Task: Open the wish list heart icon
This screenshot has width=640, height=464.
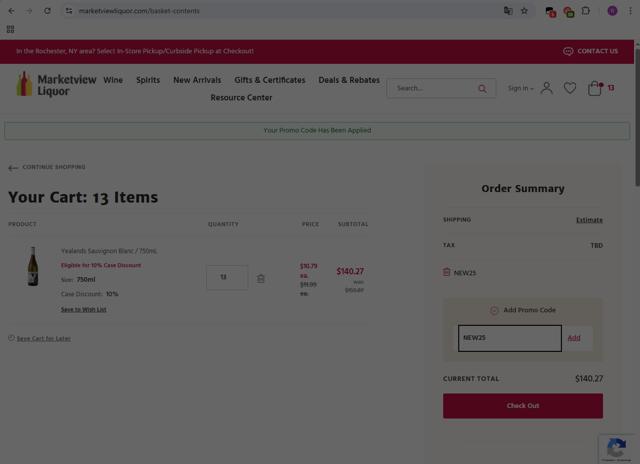Action: [570, 88]
